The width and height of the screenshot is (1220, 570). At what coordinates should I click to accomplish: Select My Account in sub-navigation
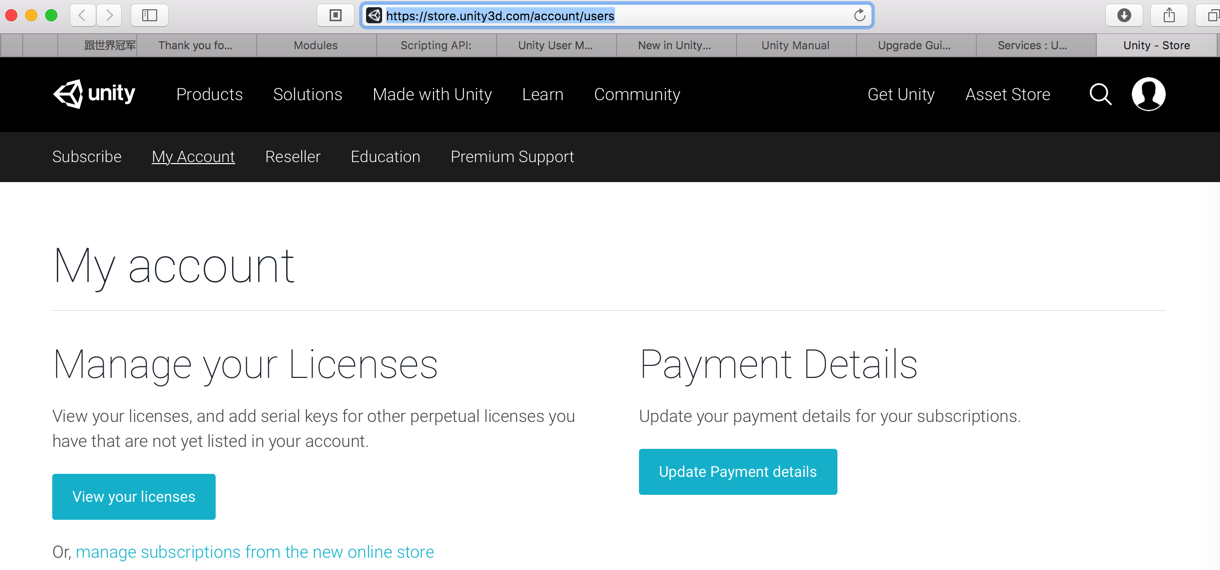tap(193, 157)
